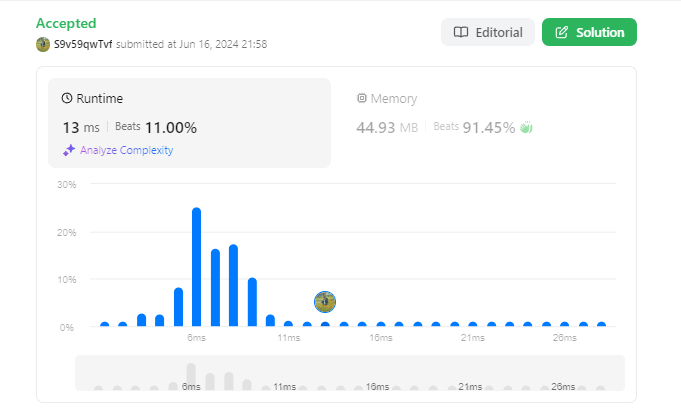Image resolution: width=681 pixels, height=416 pixels.
Task: Select the tallest bar near 6ms
Action: point(196,267)
